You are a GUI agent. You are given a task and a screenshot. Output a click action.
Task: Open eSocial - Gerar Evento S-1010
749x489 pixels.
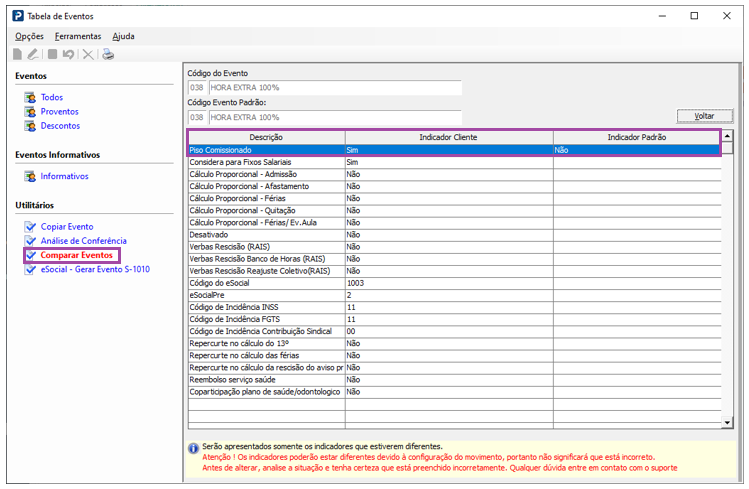[x=95, y=269]
